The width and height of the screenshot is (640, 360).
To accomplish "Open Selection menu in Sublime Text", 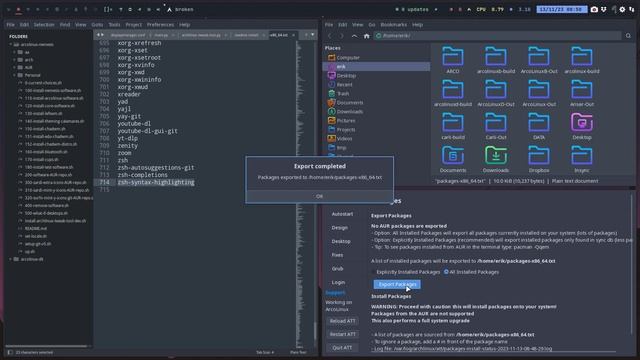I will tap(44, 24).
